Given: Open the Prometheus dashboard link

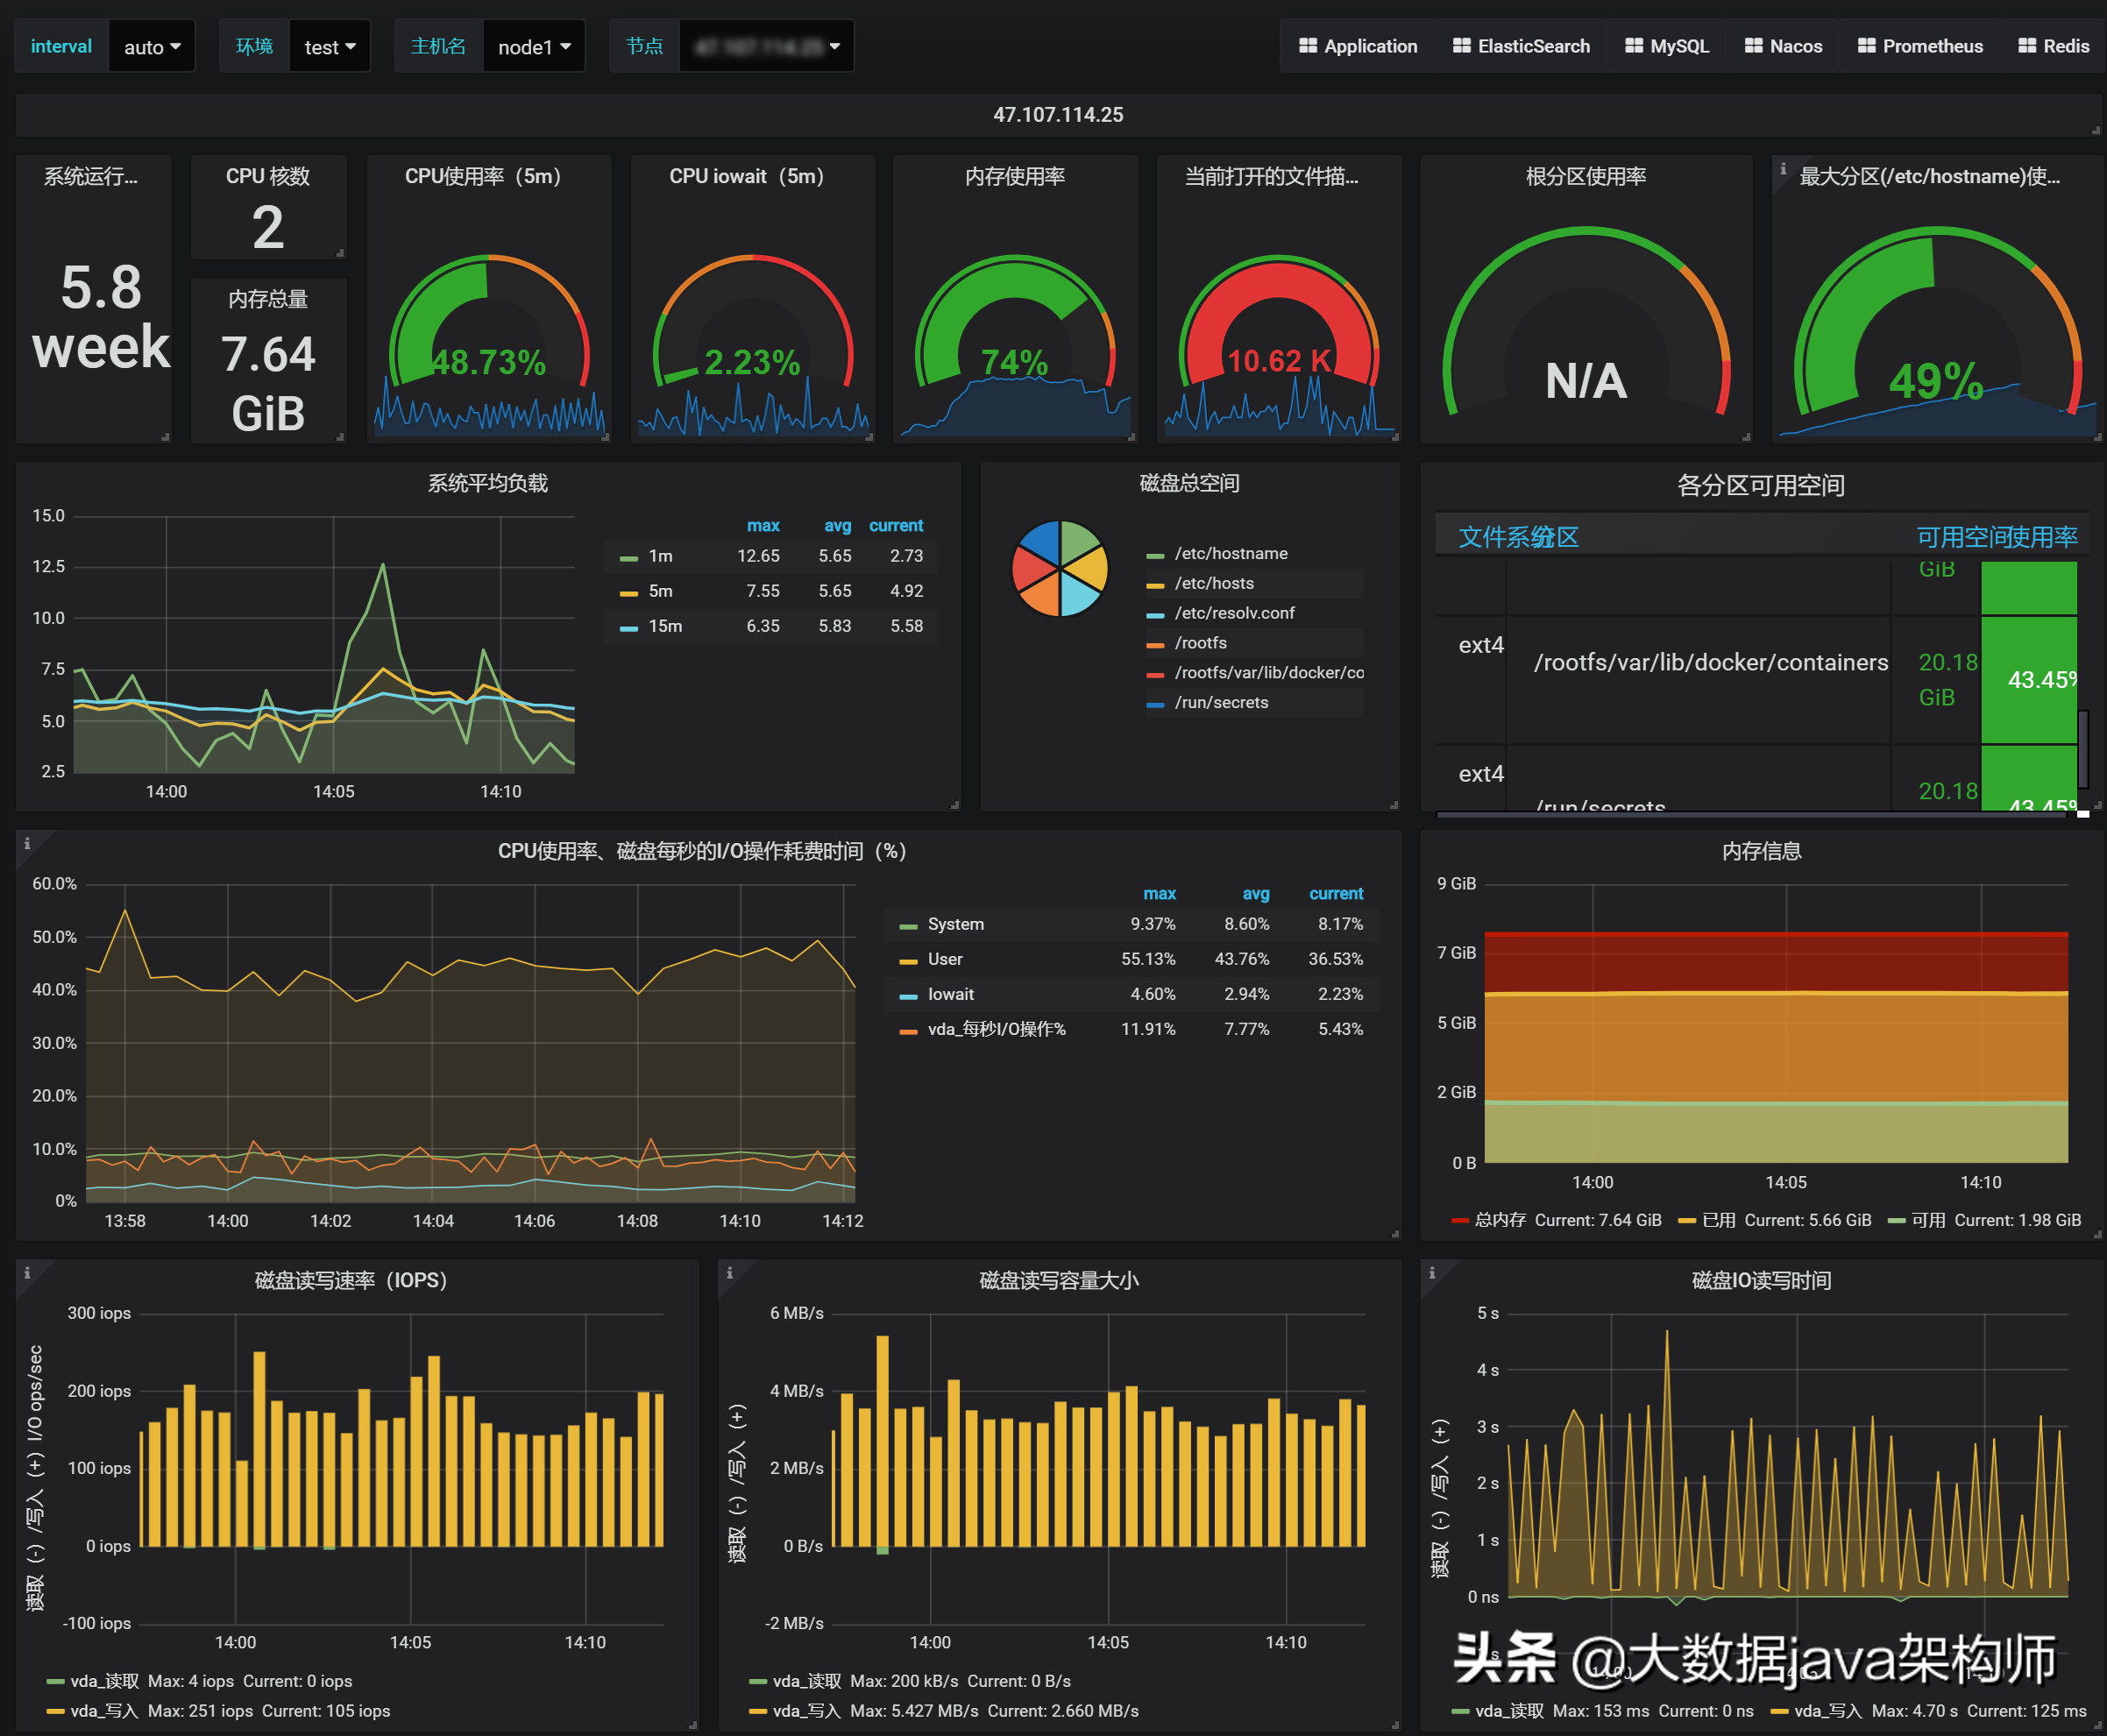Looking at the screenshot, I should coord(1931,46).
